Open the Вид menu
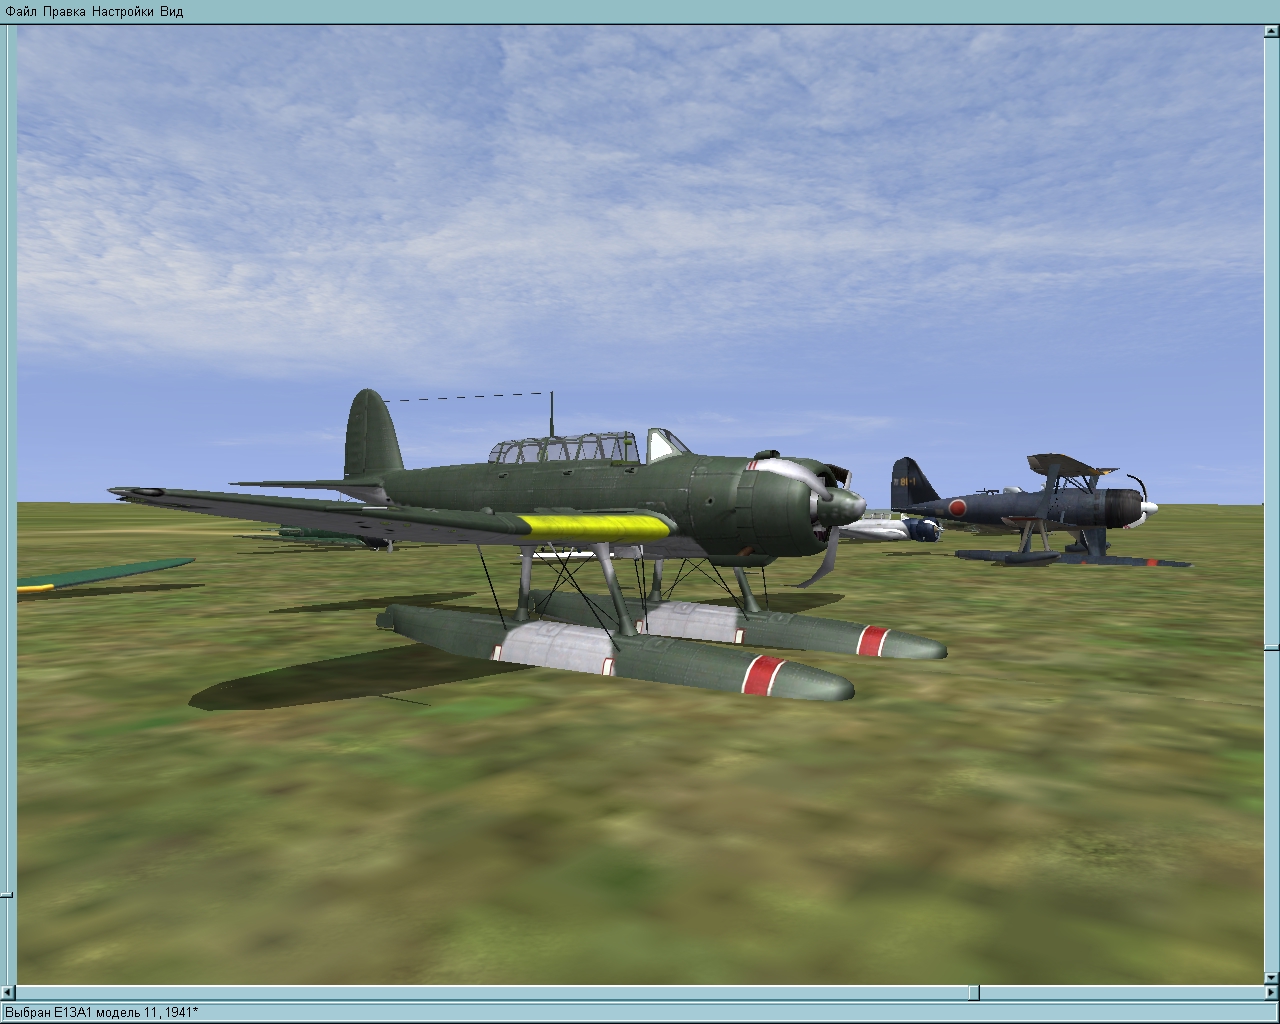Image resolution: width=1280 pixels, height=1024 pixels. coord(171,11)
